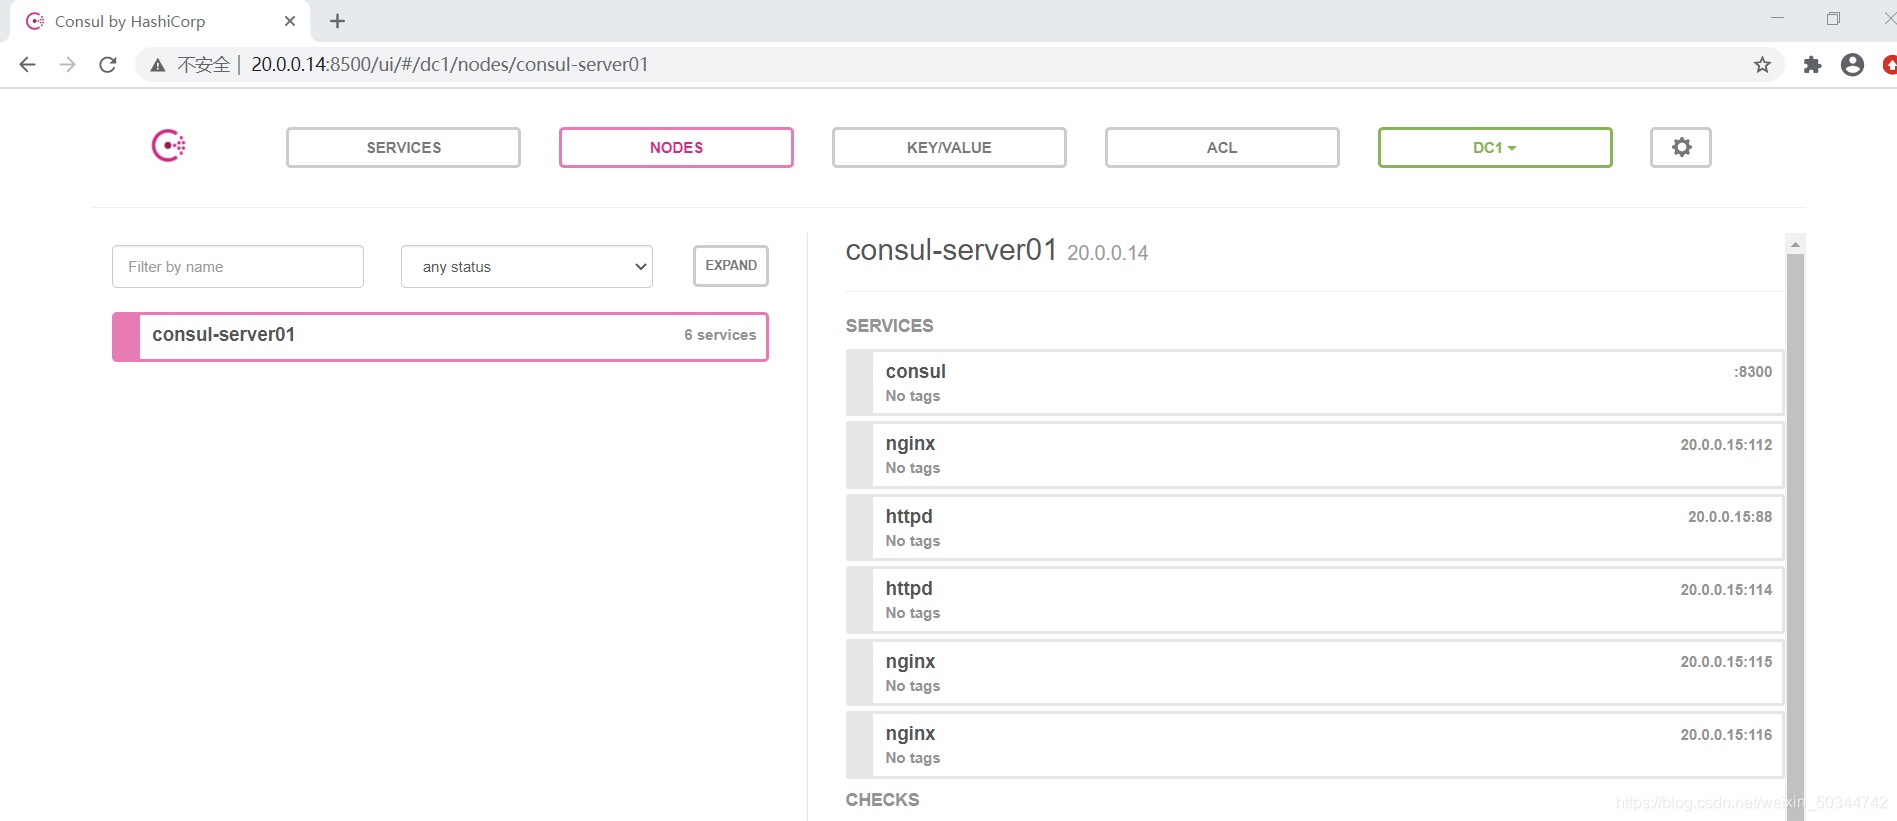Click the browser forward arrow
This screenshot has height=821, width=1897.
[67, 64]
